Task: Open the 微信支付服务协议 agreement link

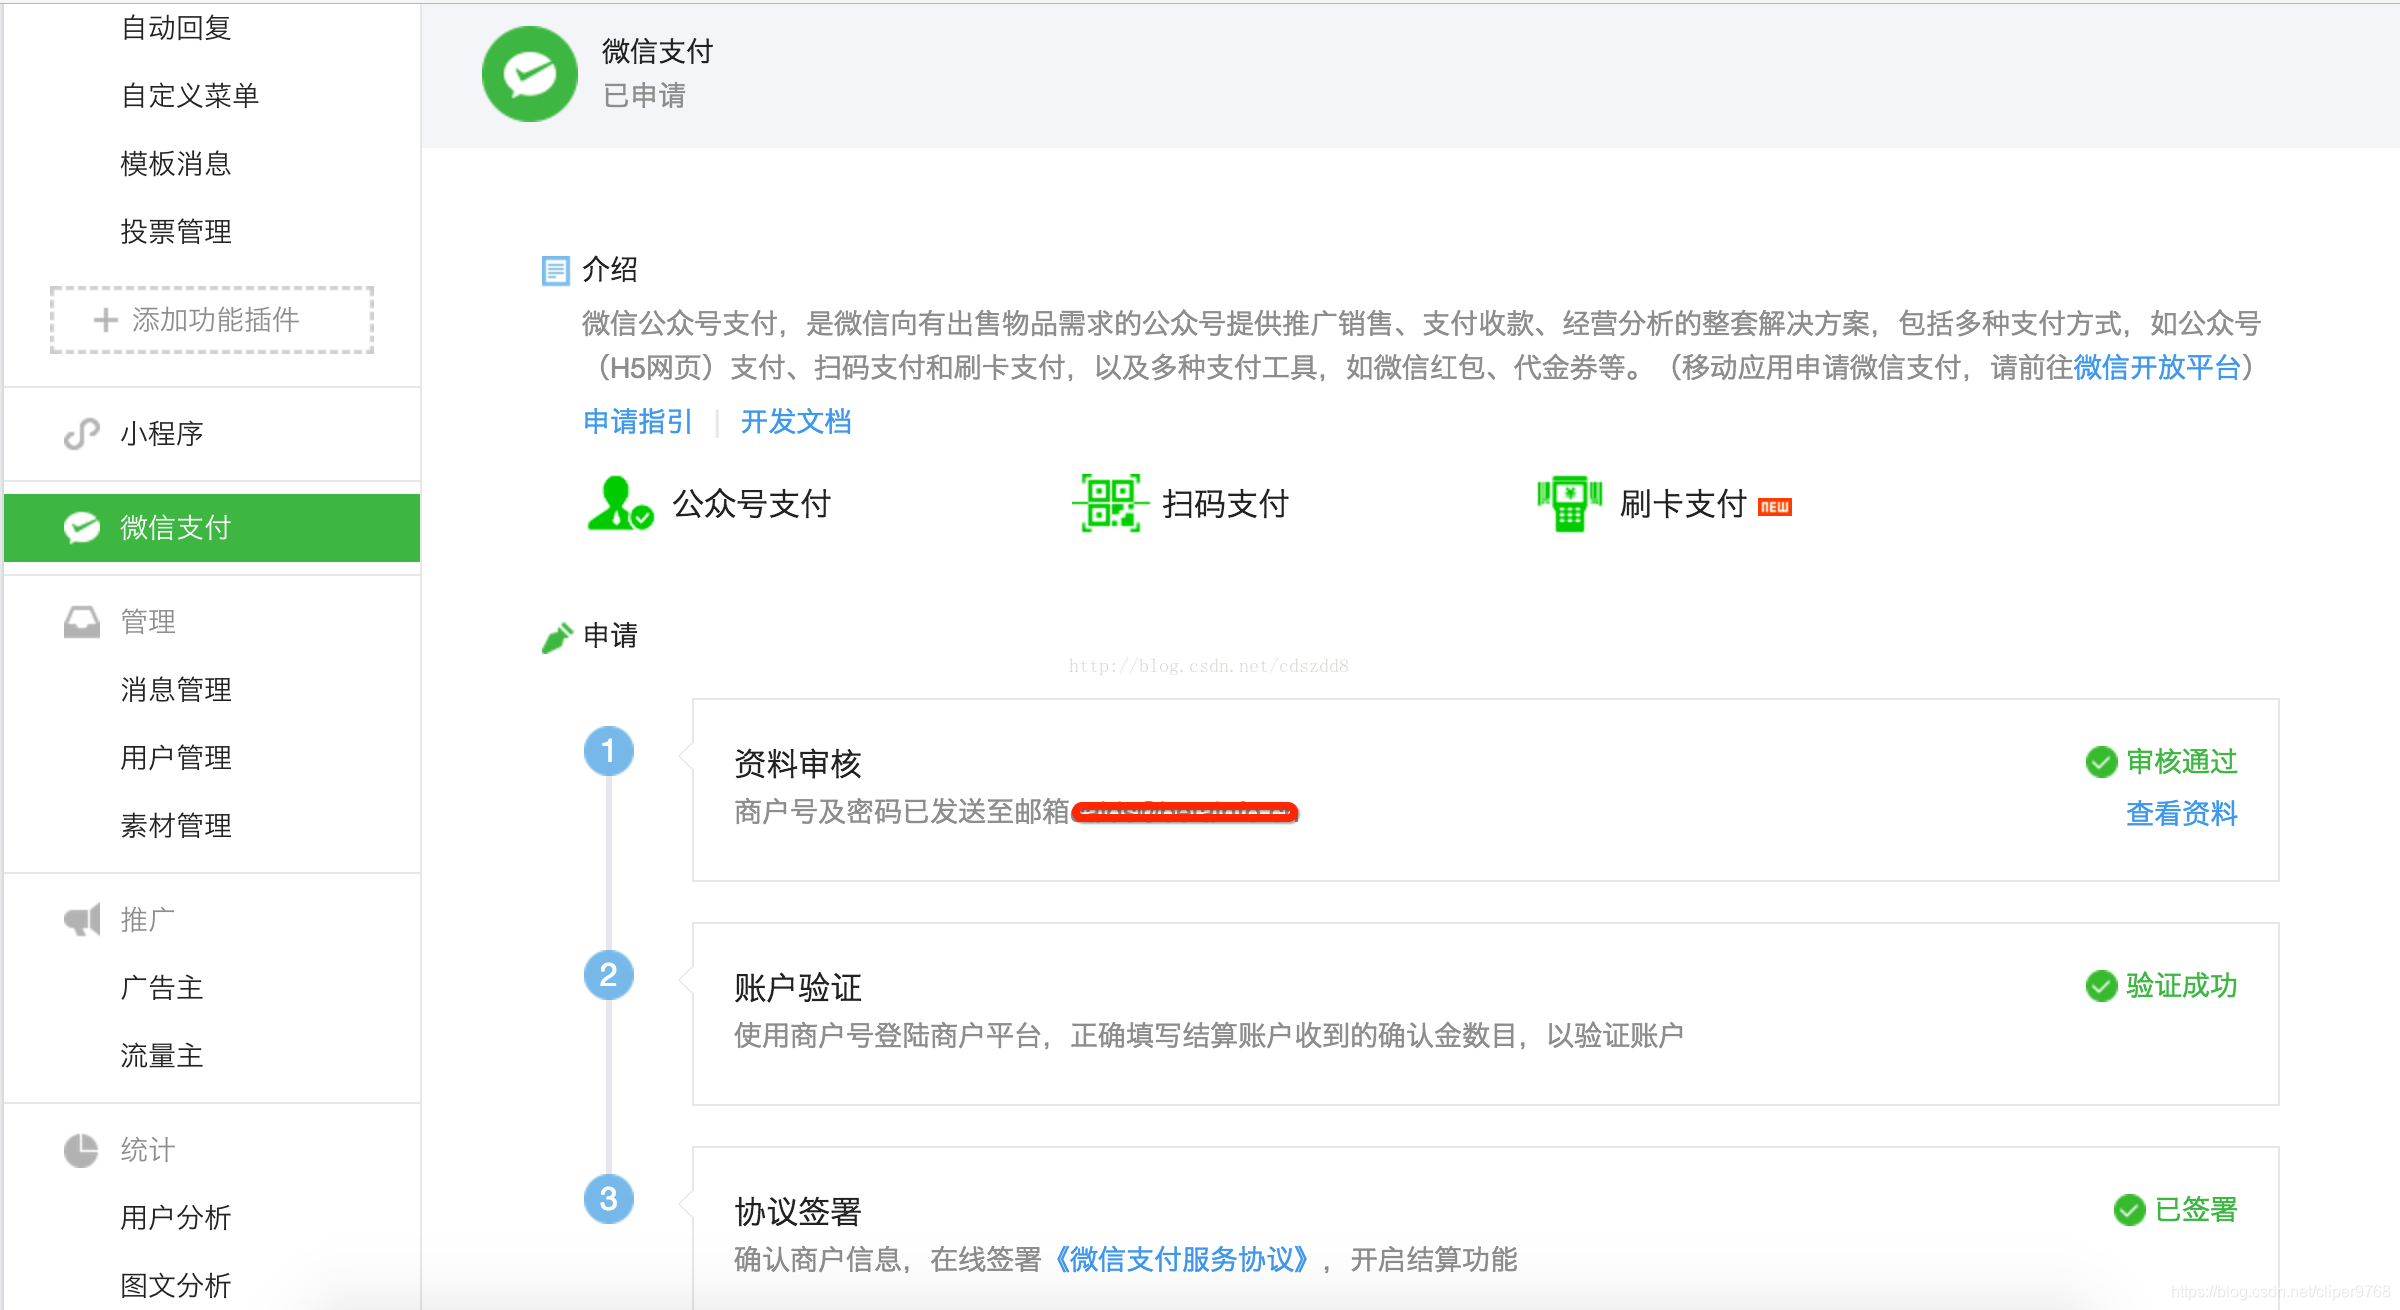Action: (x=1181, y=1260)
